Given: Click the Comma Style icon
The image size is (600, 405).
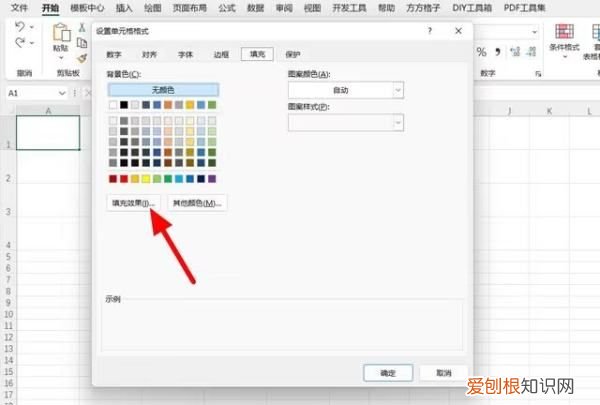Looking at the screenshot, I should point(498,52).
